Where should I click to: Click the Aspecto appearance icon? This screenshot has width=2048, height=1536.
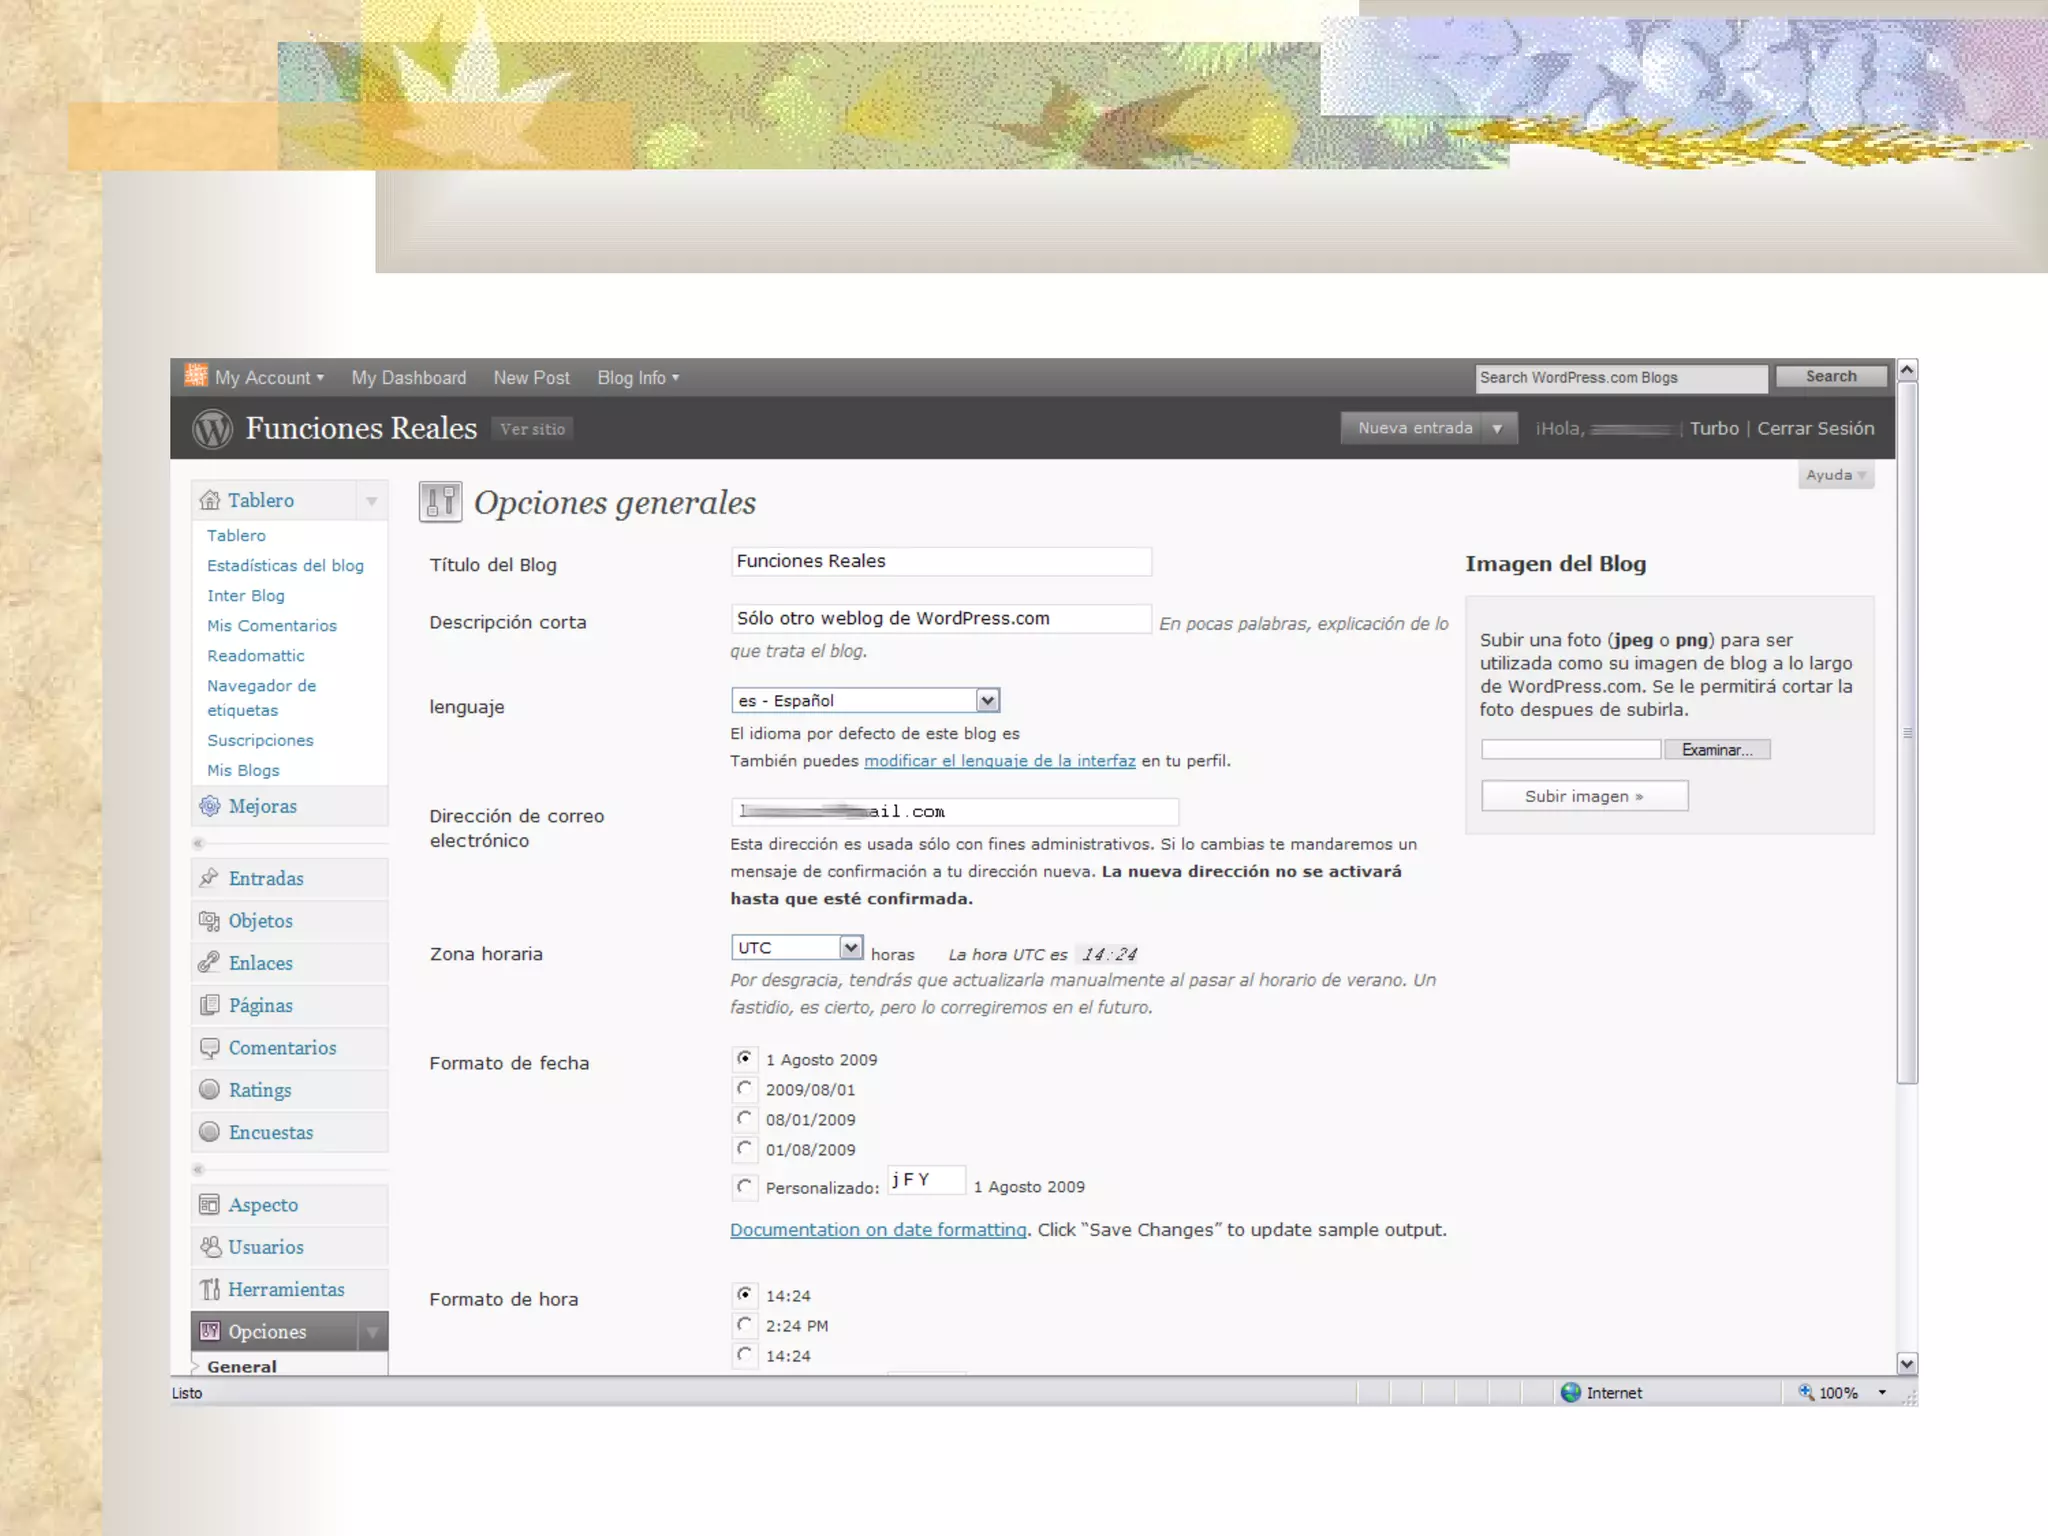click(209, 1205)
